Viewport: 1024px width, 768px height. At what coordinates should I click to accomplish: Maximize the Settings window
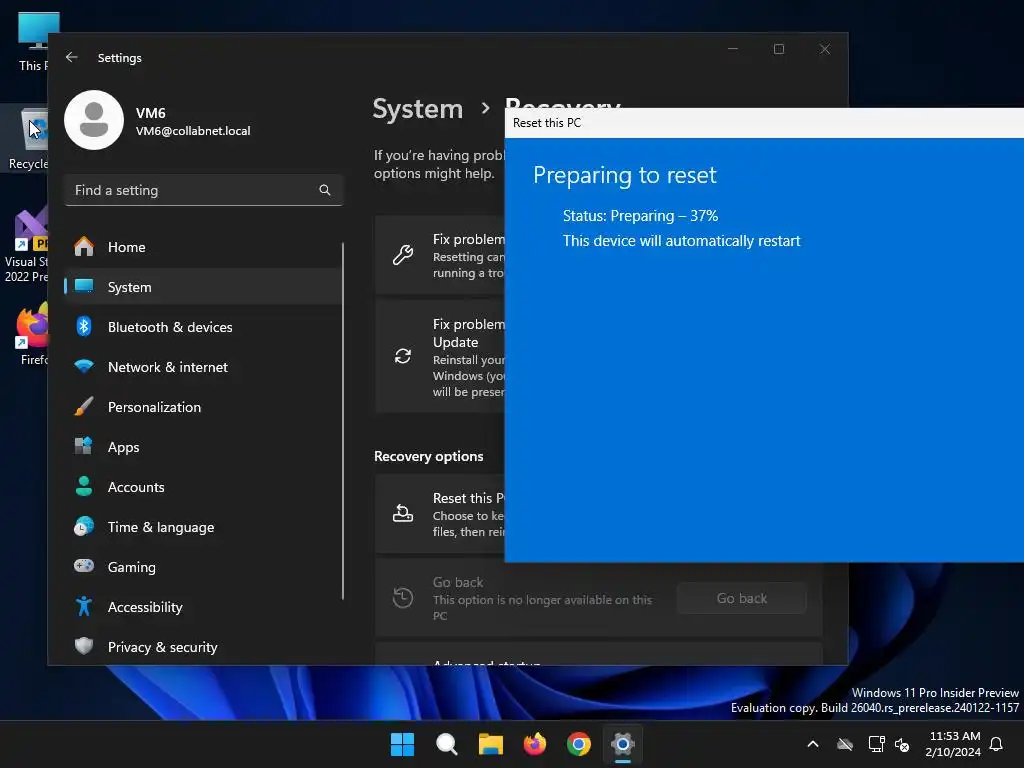(x=778, y=49)
